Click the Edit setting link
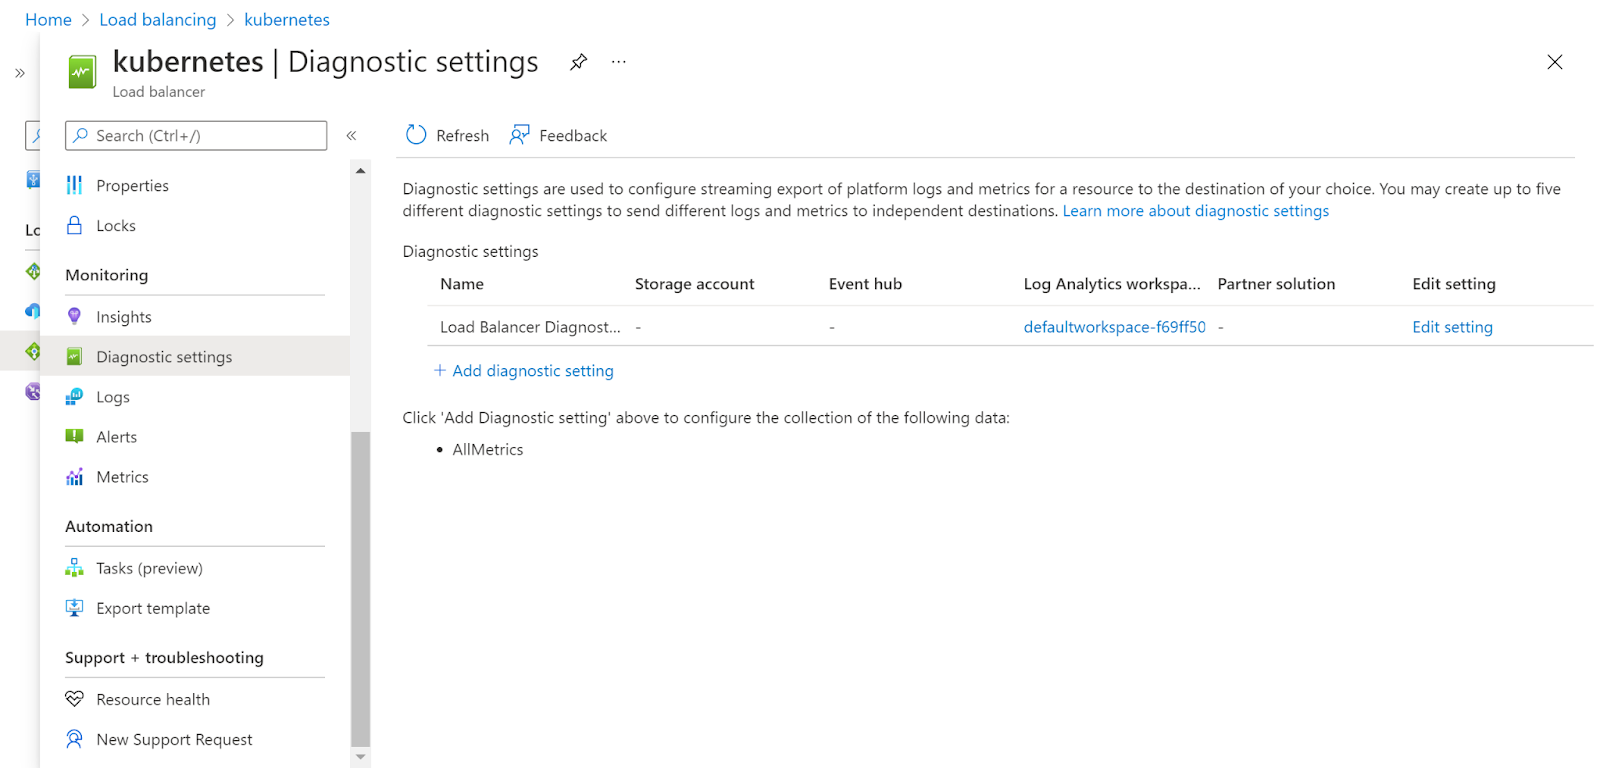 tap(1452, 327)
